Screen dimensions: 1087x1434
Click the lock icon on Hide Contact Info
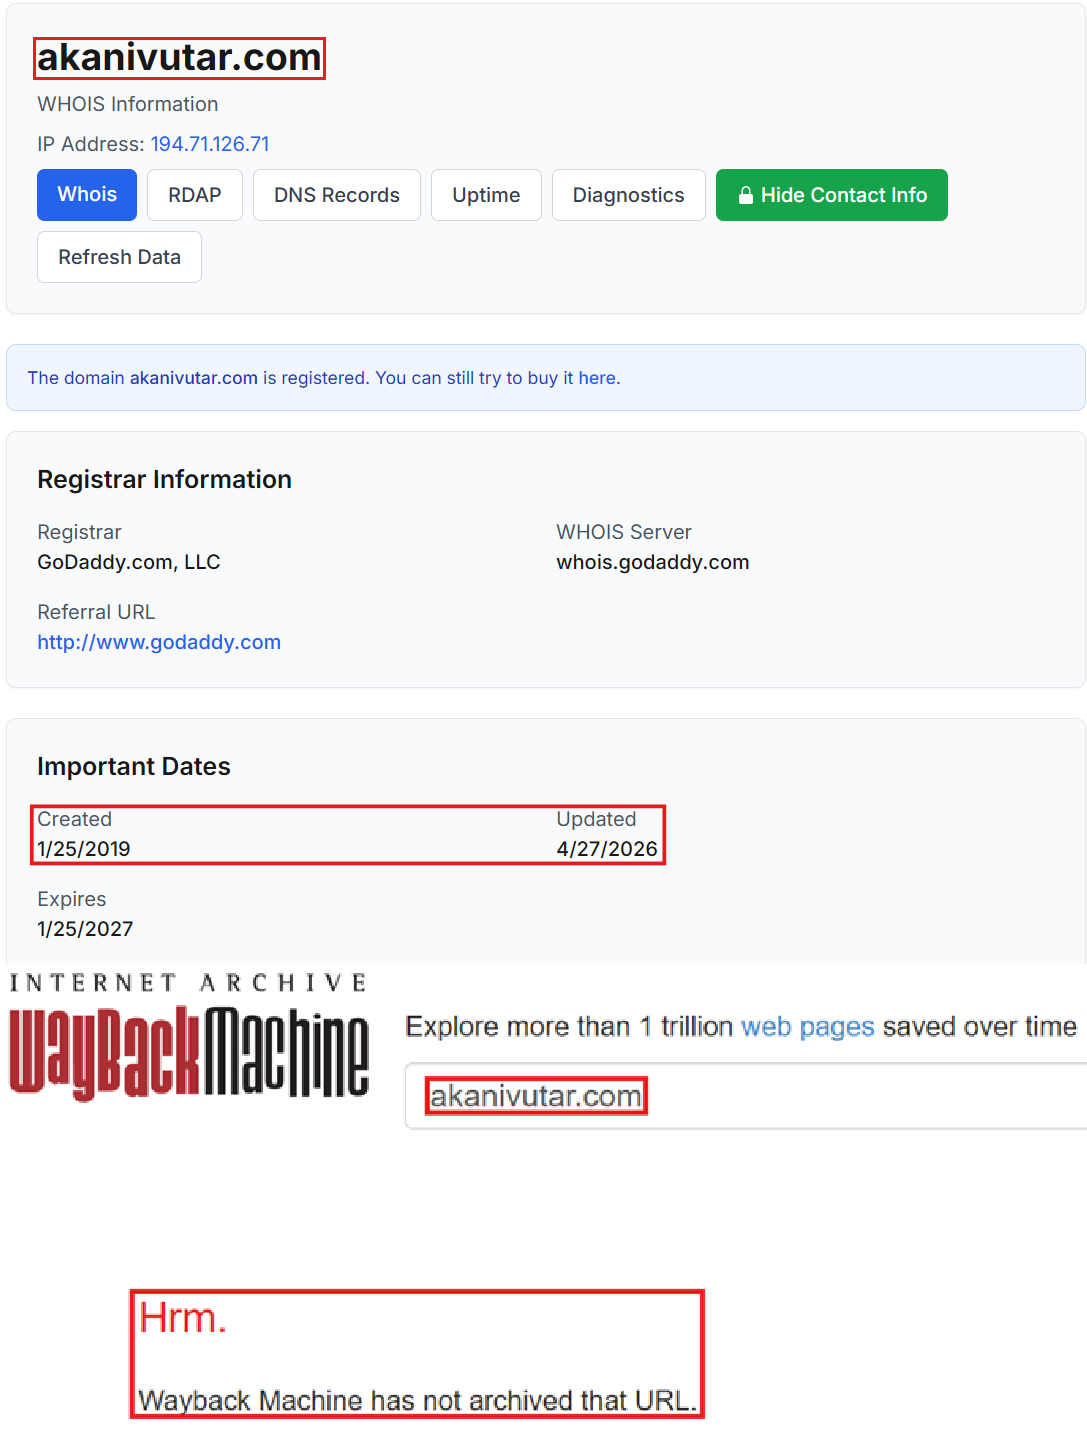(x=745, y=195)
